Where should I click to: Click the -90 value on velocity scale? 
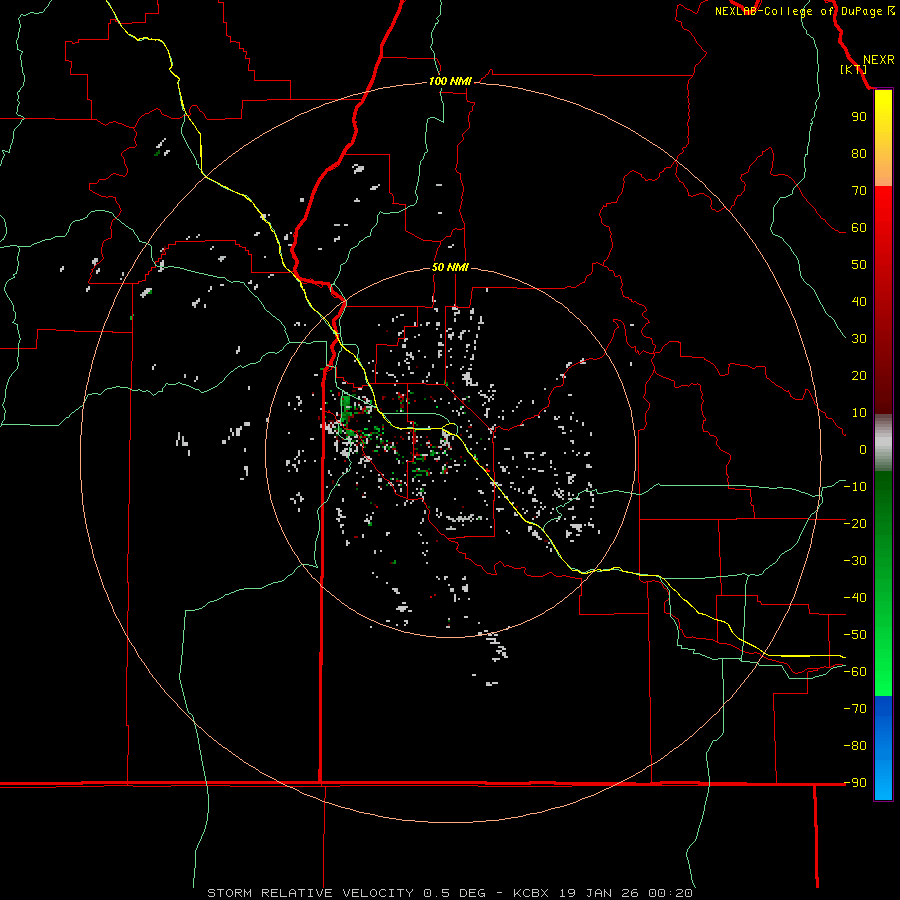(x=855, y=783)
